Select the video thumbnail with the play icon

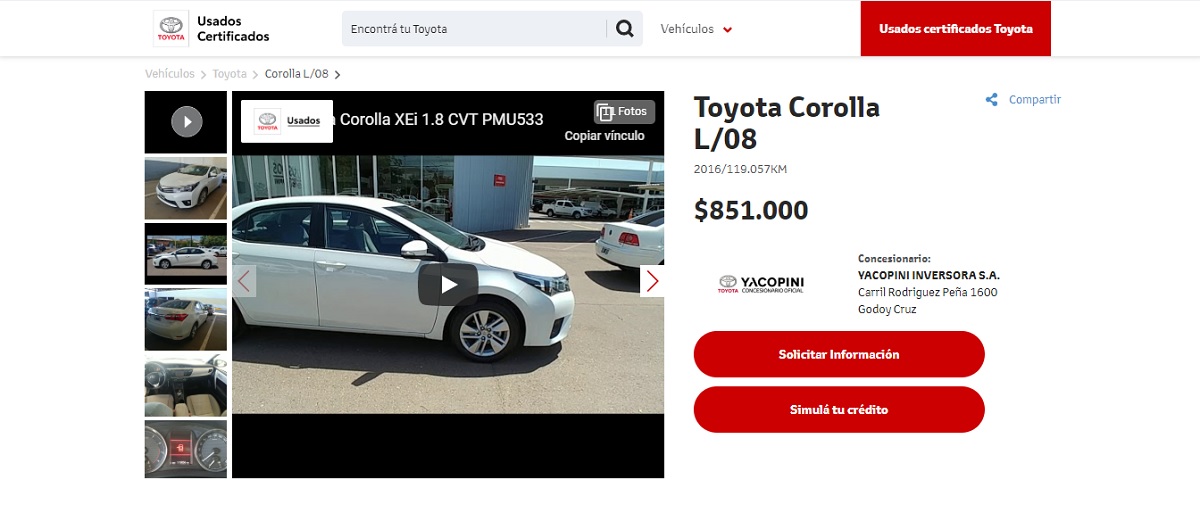point(186,122)
